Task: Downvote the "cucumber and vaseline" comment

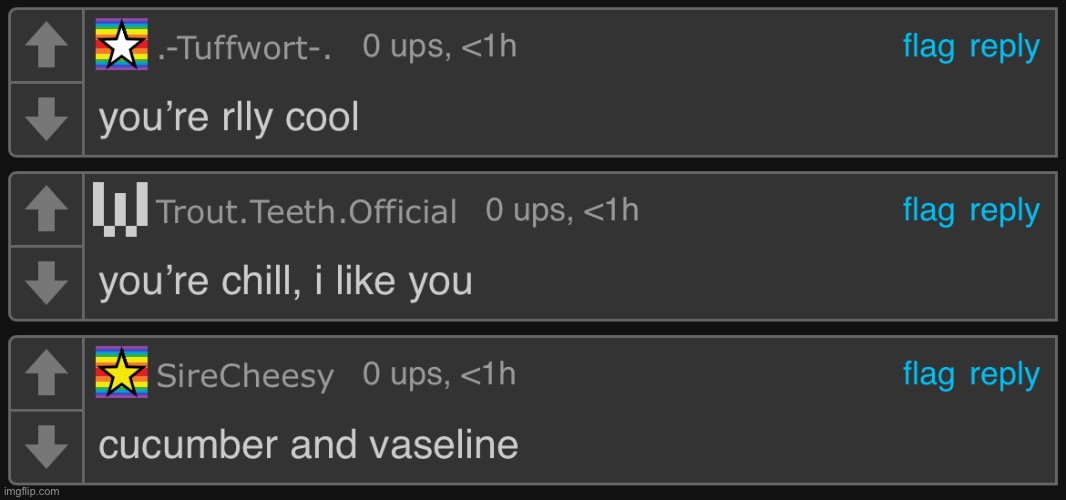Action: 46,446
